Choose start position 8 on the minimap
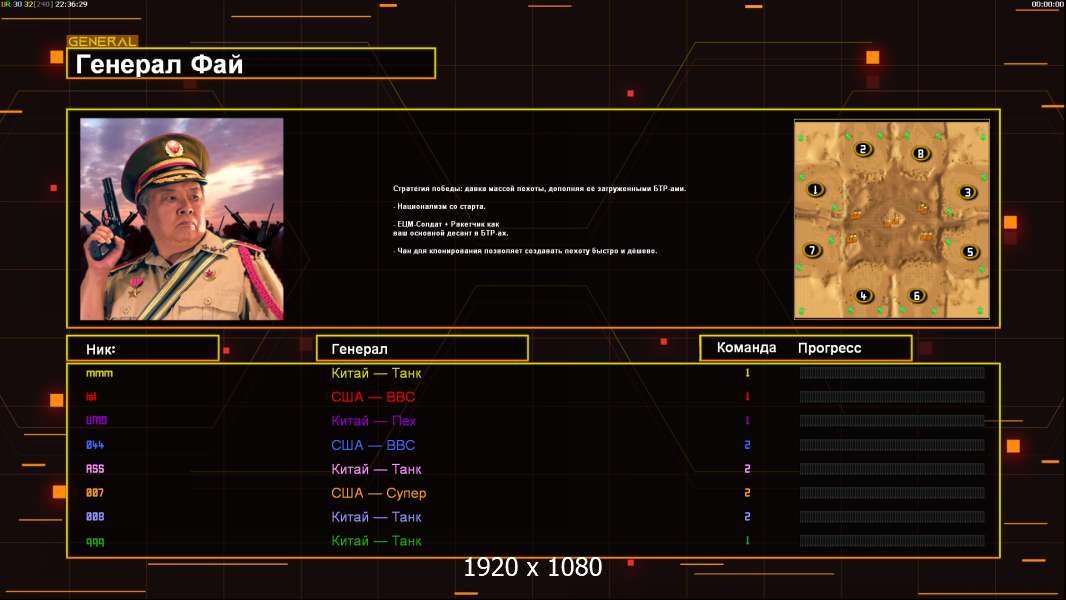Screen dimensions: 1066x600 (921, 153)
